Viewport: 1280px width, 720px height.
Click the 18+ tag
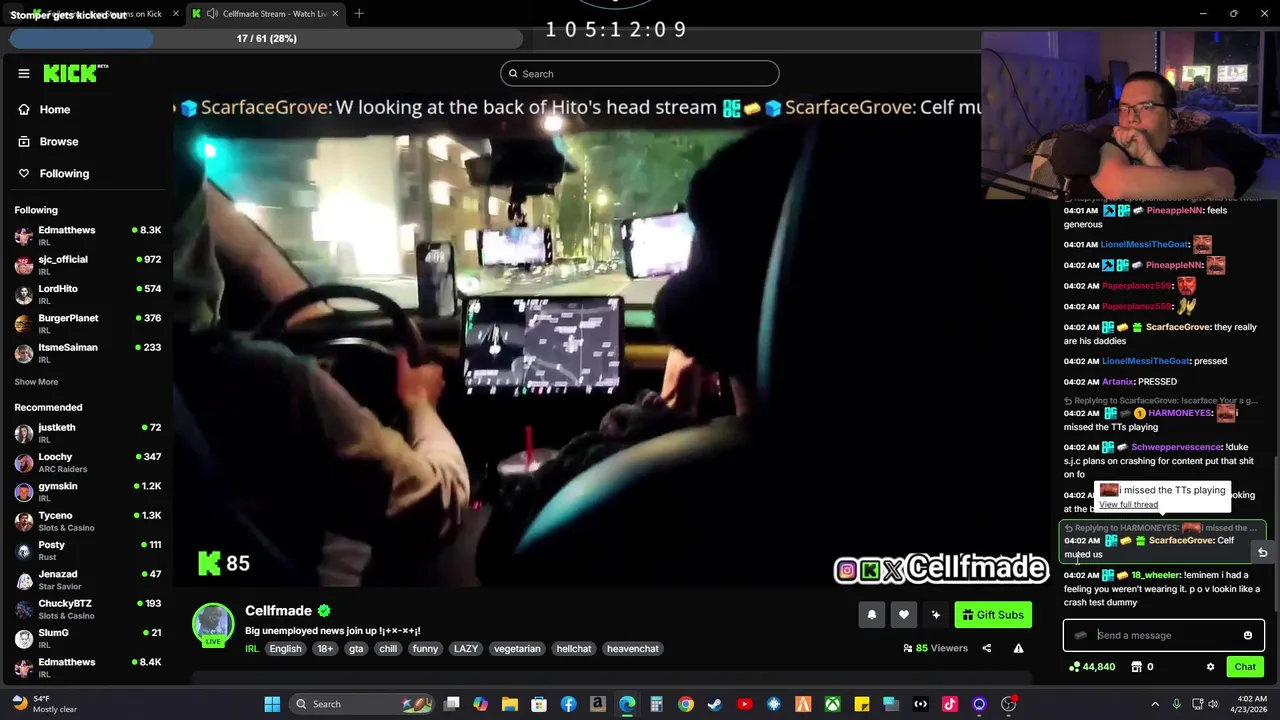(x=325, y=649)
